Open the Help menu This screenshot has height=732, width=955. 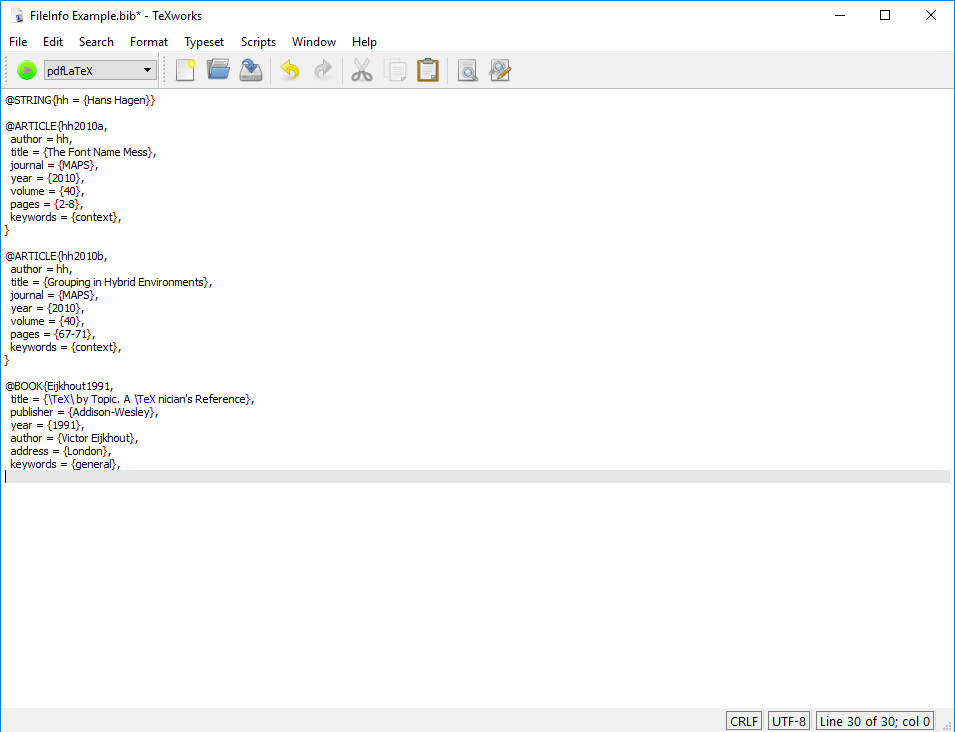pos(364,42)
